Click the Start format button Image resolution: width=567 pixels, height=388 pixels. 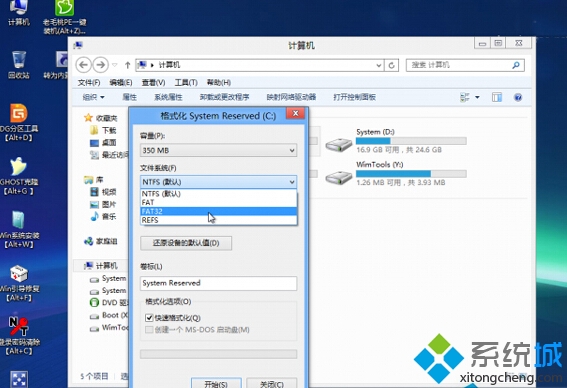(x=216, y=383)
